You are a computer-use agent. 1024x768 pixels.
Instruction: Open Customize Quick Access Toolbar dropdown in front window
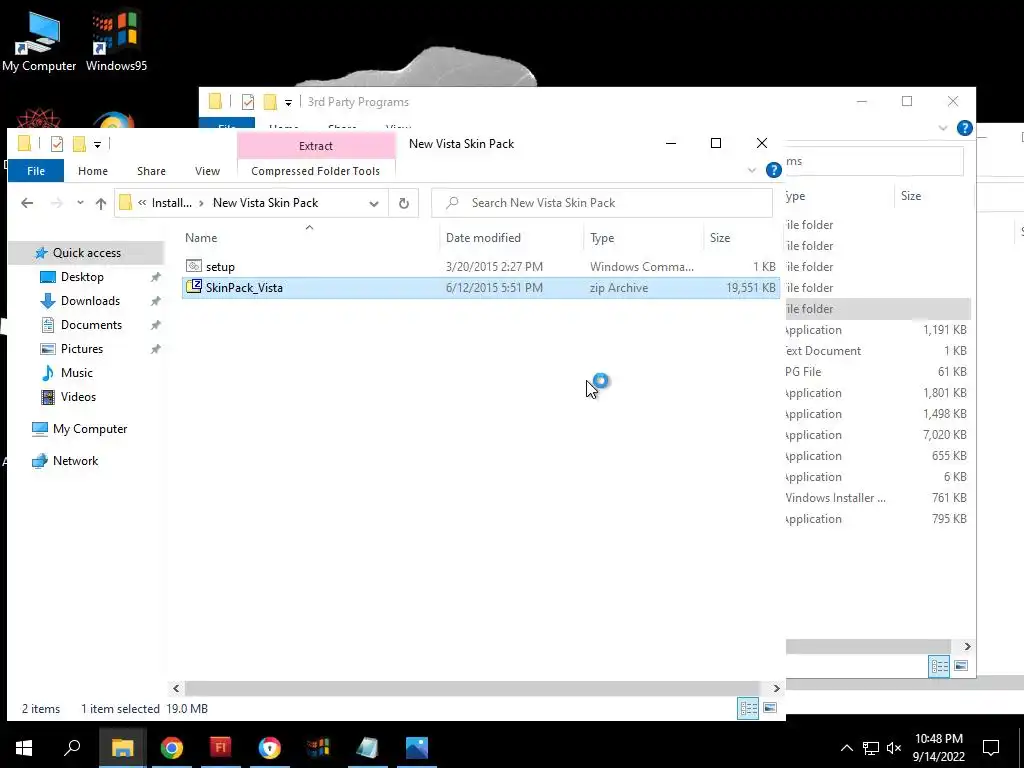[97, 144]
